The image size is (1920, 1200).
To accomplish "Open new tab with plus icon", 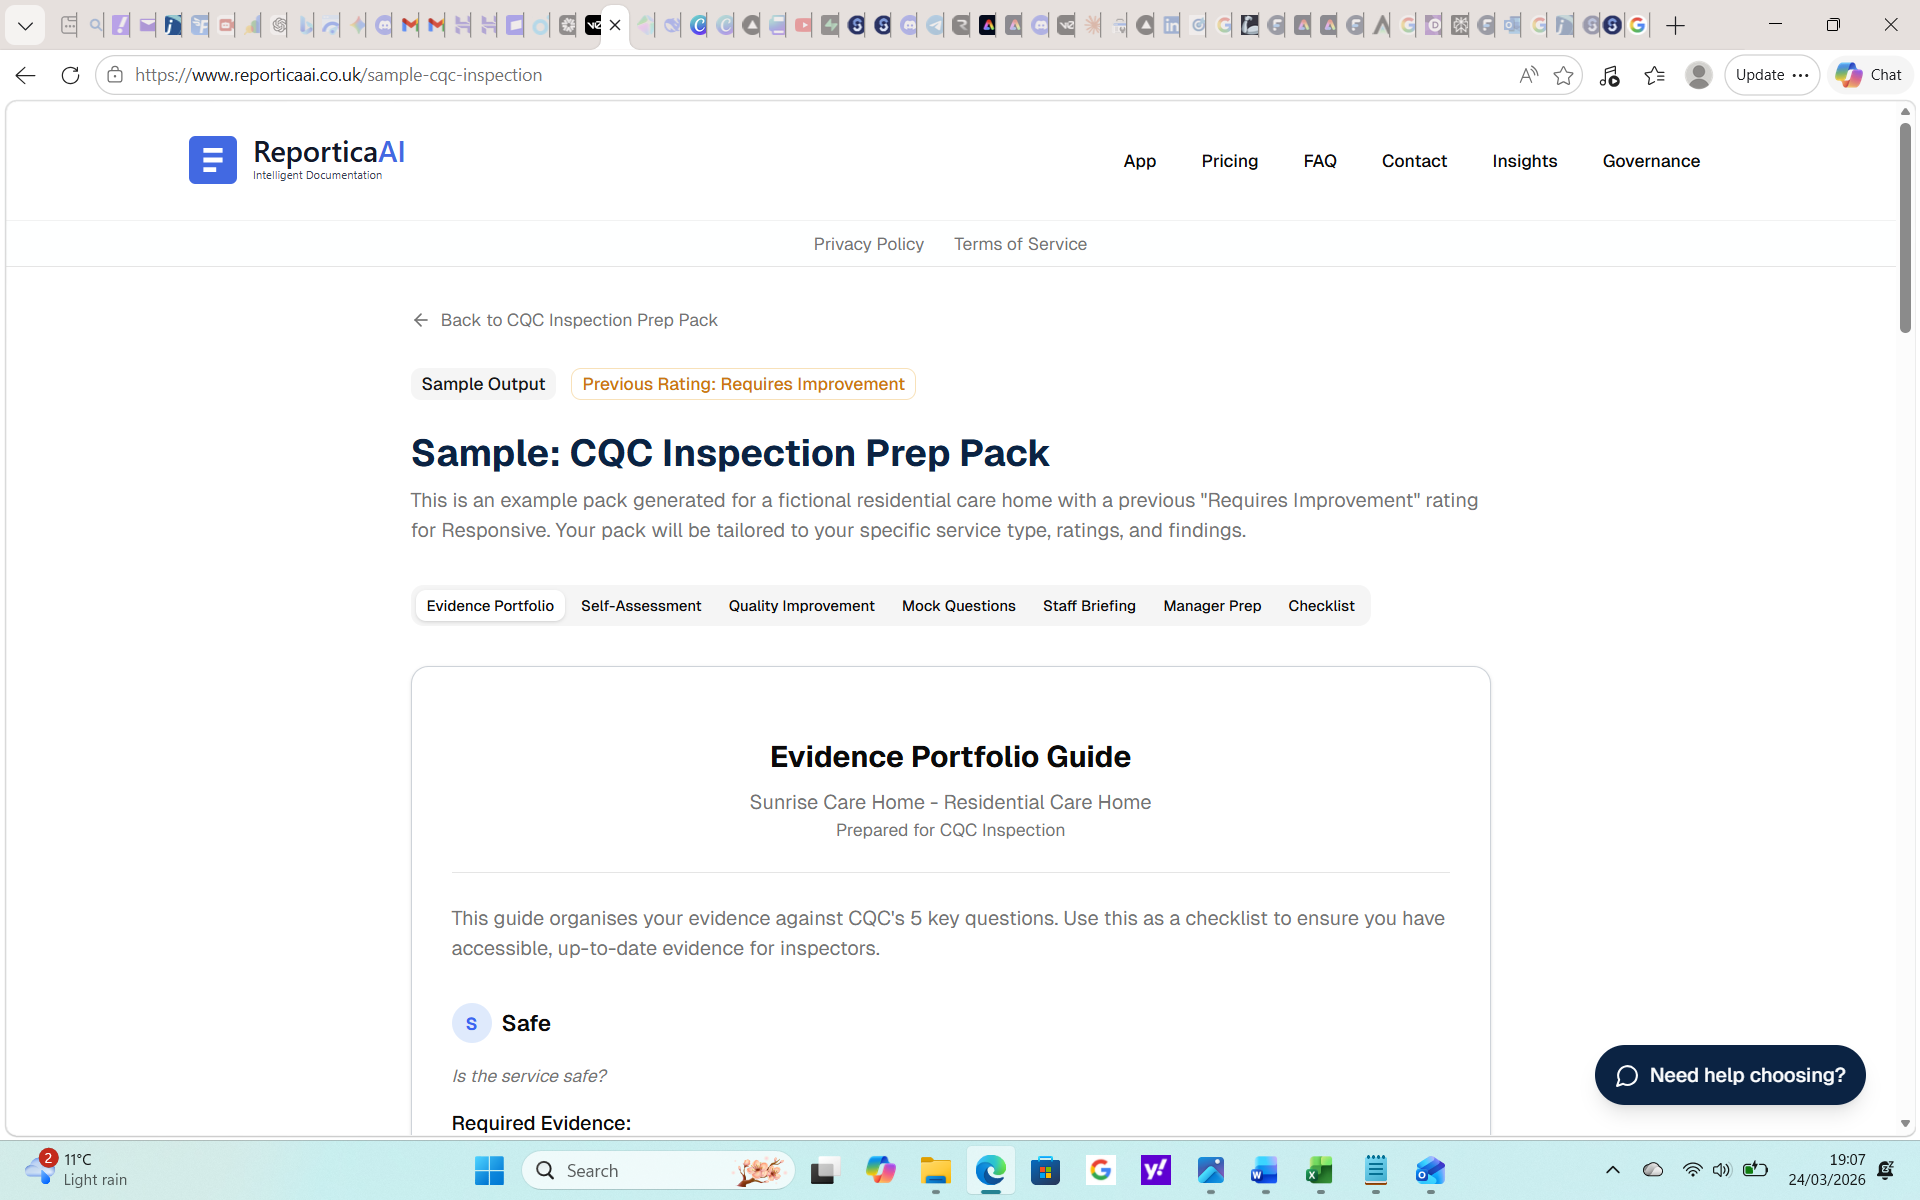I will [x=1676, y=26].
